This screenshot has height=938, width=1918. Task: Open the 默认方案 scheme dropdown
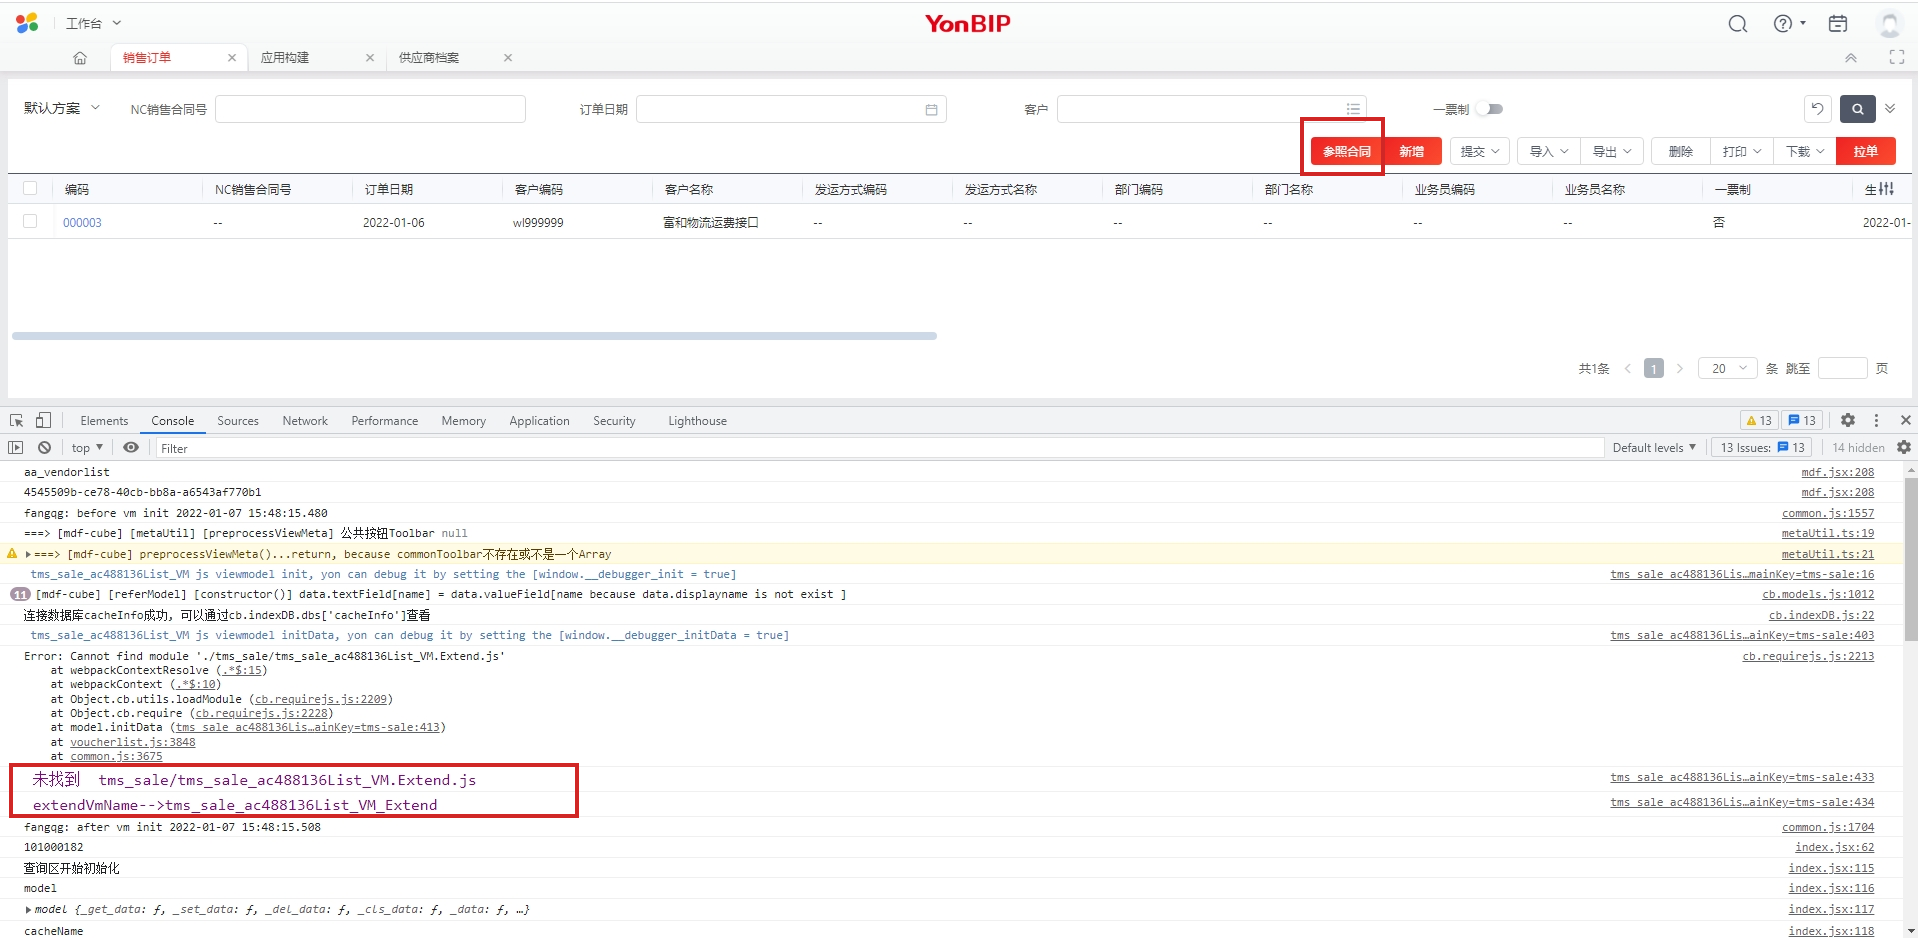(60, 108)
